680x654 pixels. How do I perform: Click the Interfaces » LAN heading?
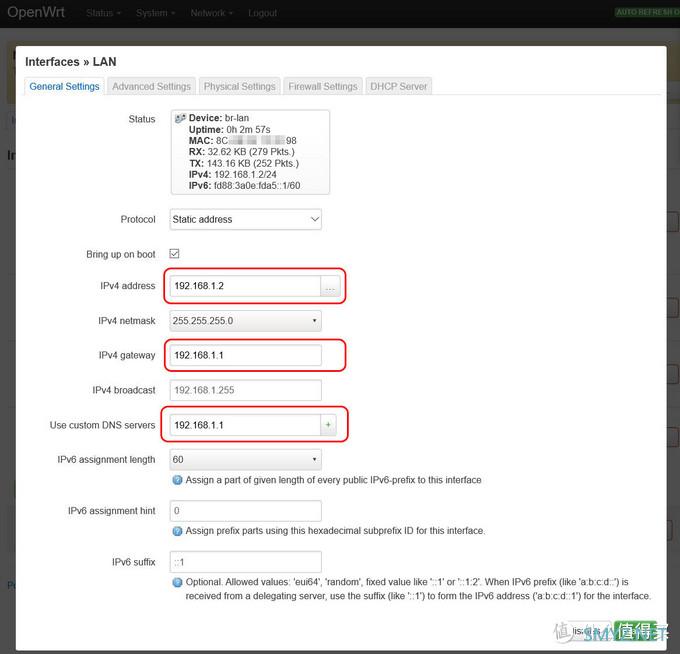click(71, 62)
